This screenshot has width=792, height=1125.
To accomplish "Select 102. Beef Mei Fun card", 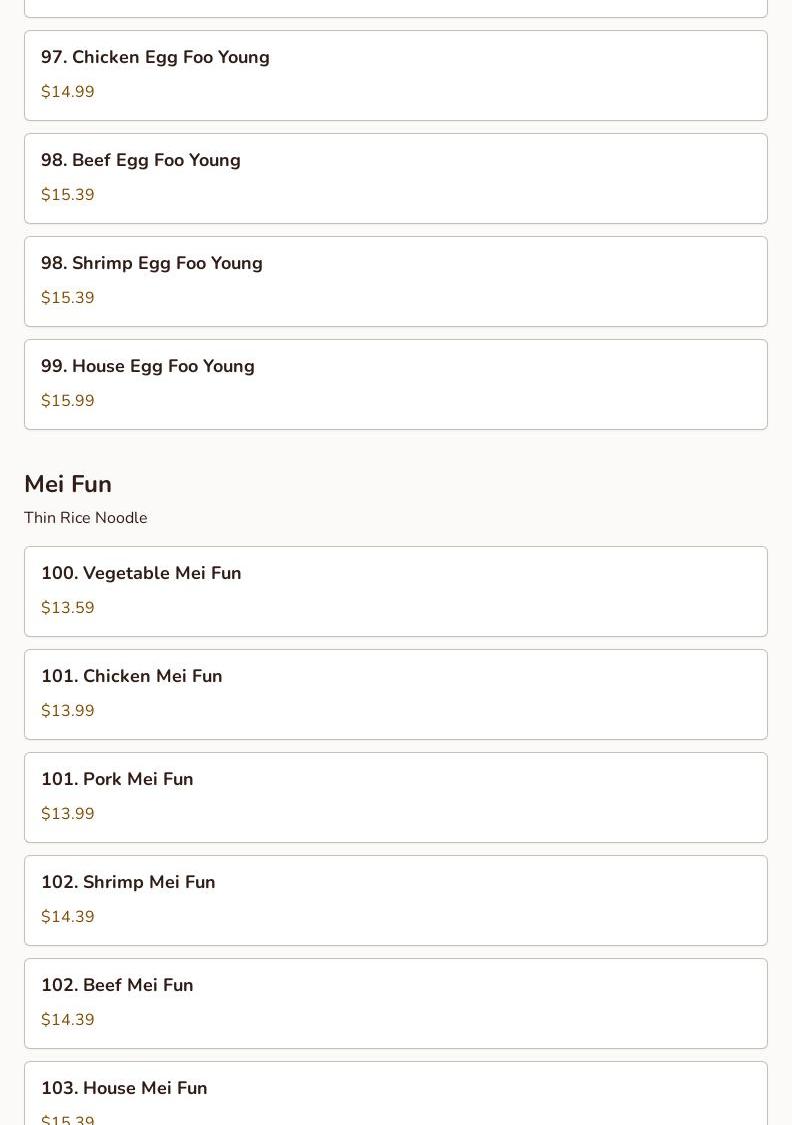I will [396, 1003].
